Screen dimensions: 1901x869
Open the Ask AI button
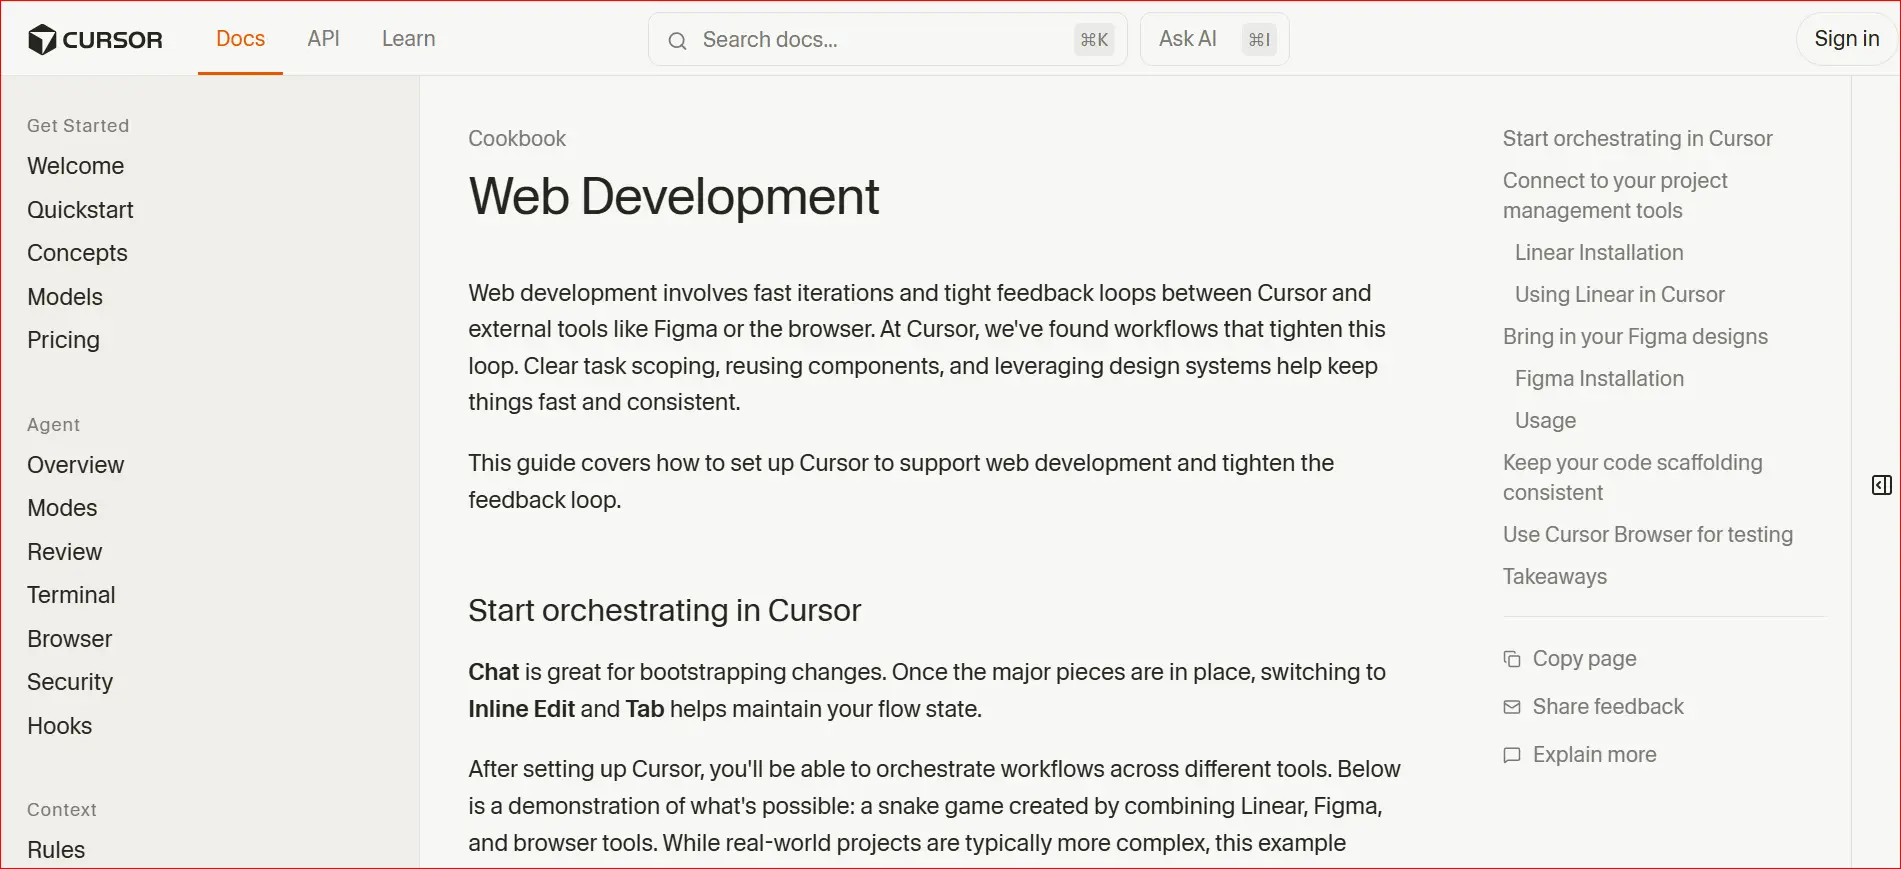click(x=1214, y=40)
